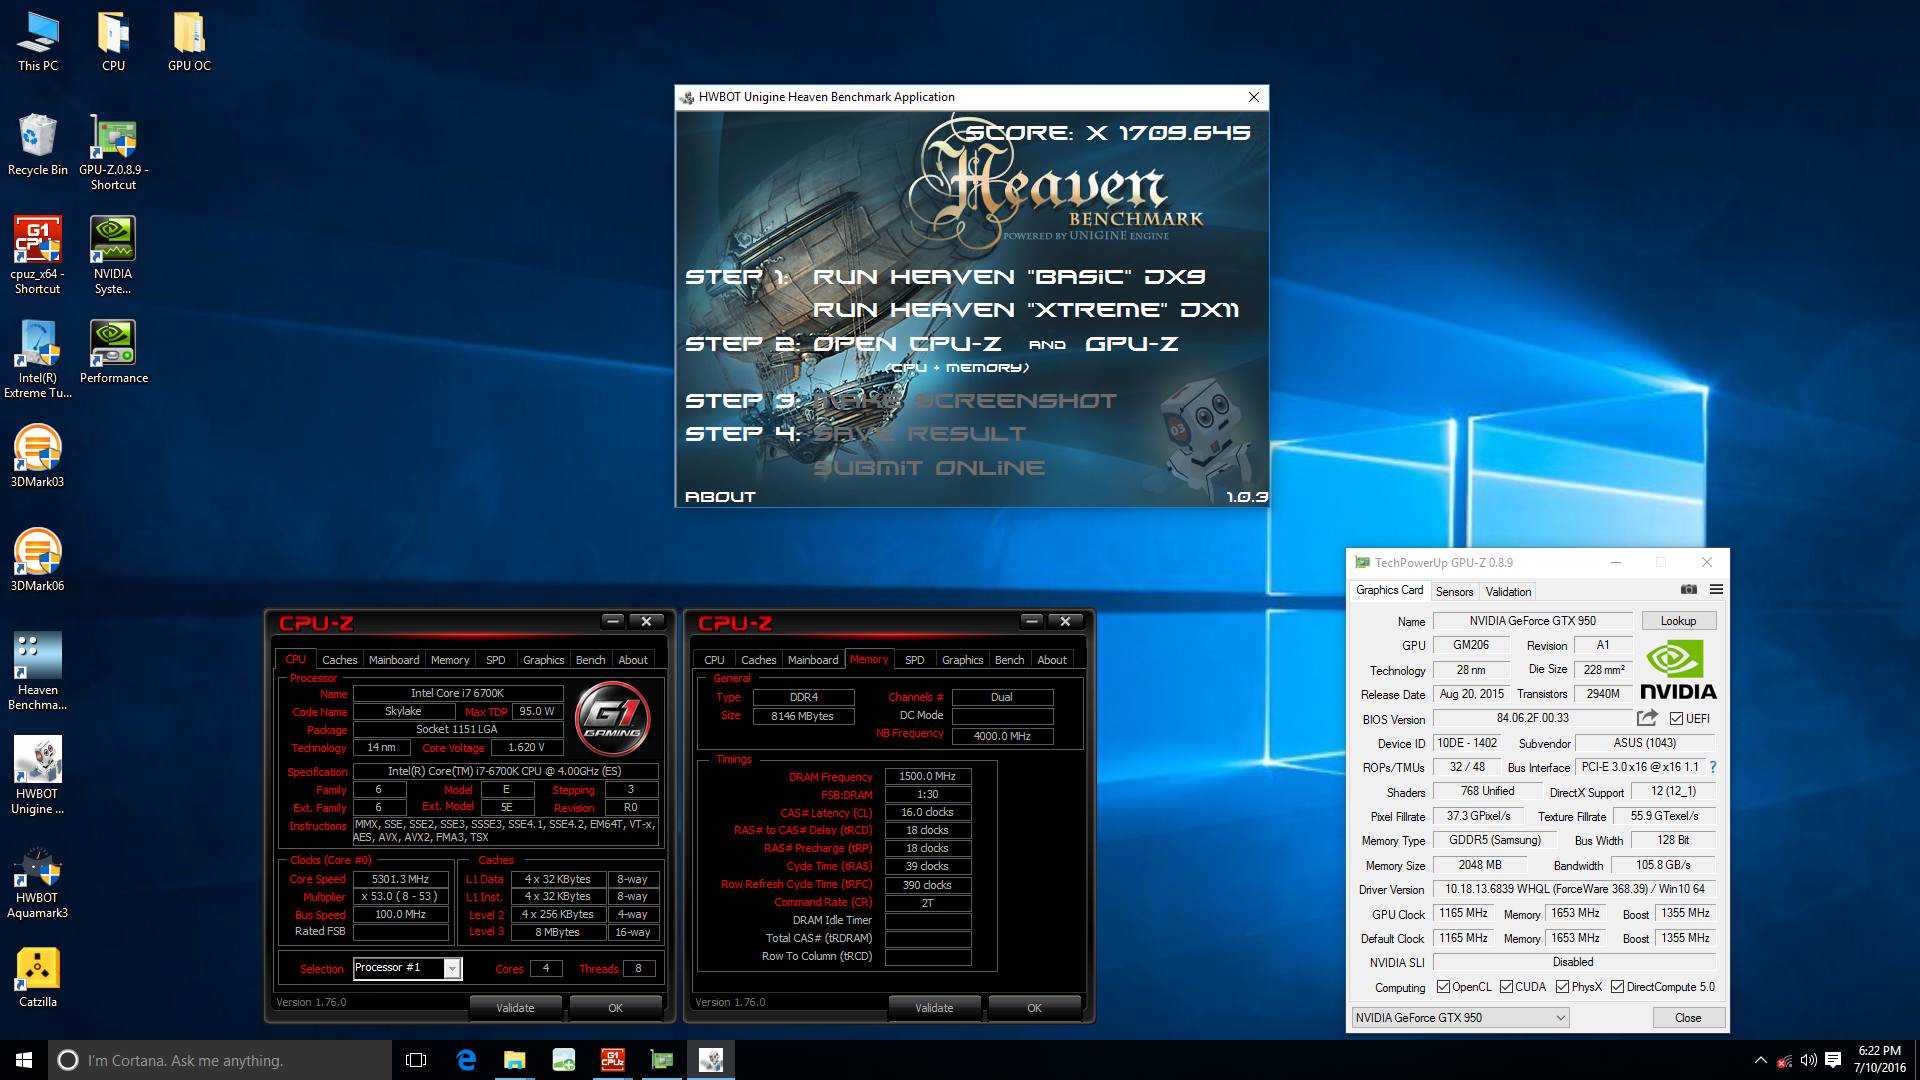The height and width of the screenshot is (1080, 1920).
Task: Switch to Caches tab in left CPU-Z
Action: (339, 660)
